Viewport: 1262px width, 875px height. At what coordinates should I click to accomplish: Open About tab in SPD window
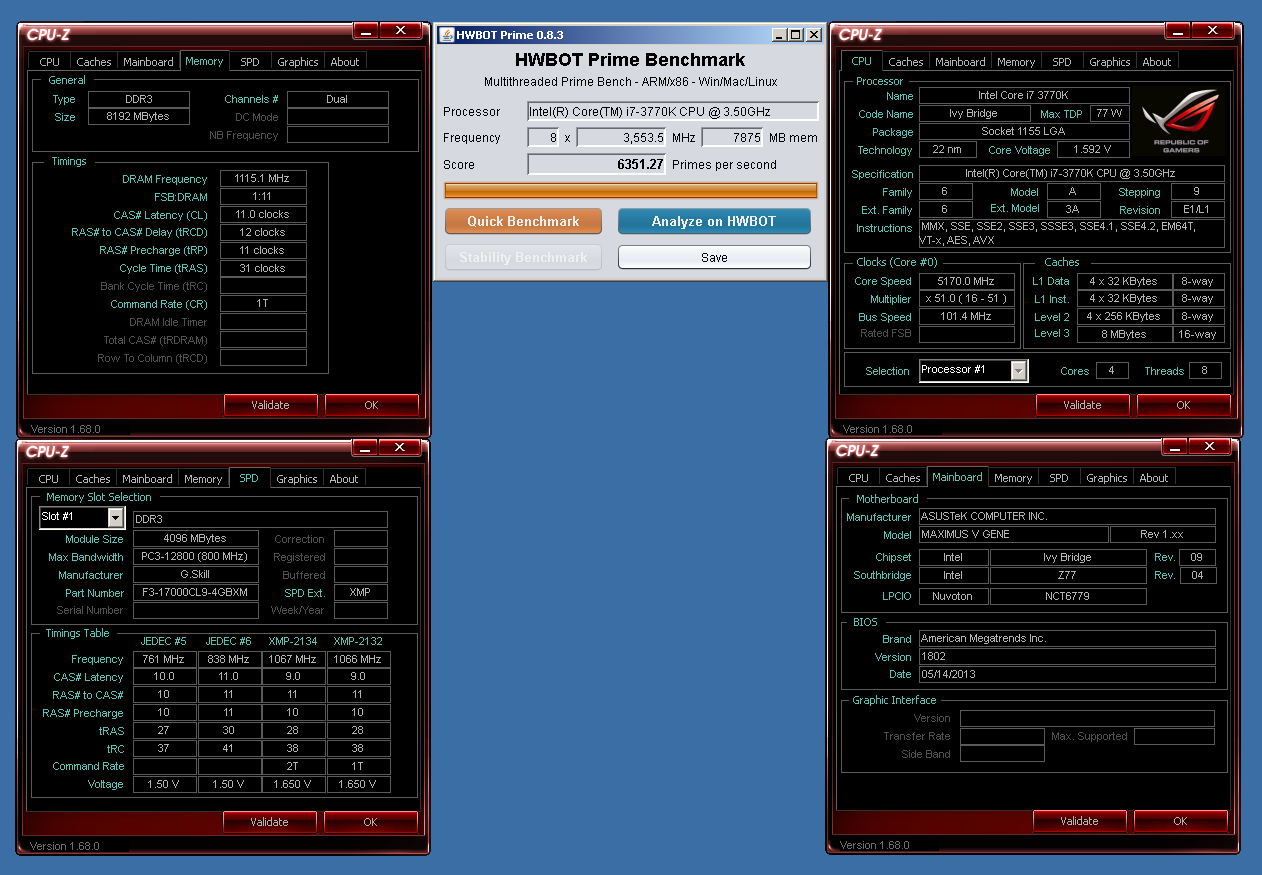[x=344, y=479]
